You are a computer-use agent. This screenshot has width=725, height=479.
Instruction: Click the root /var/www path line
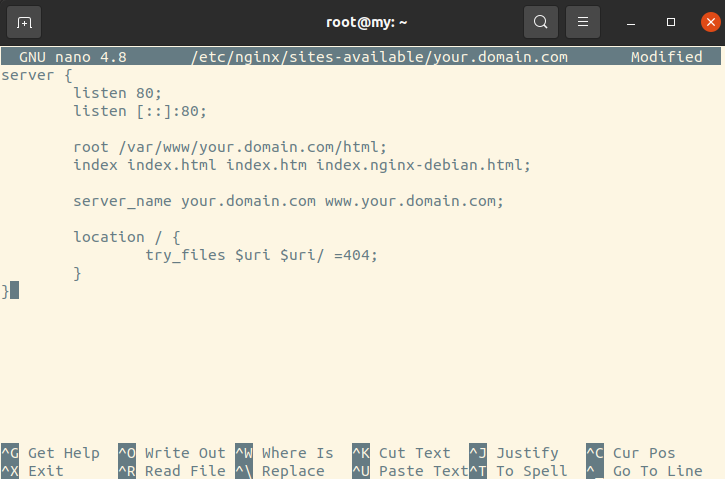tap(230, 147)
